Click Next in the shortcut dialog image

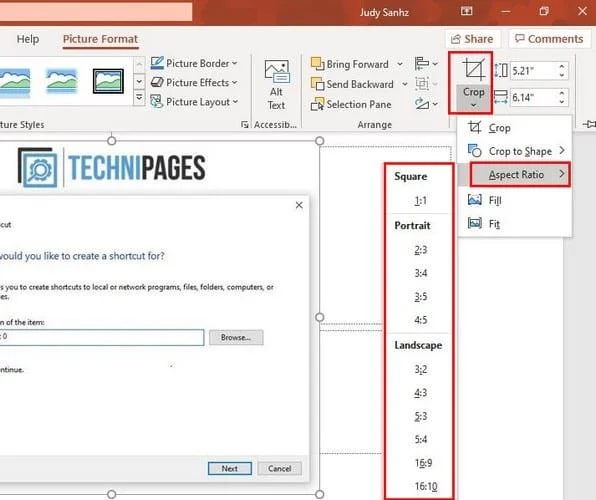230,468
